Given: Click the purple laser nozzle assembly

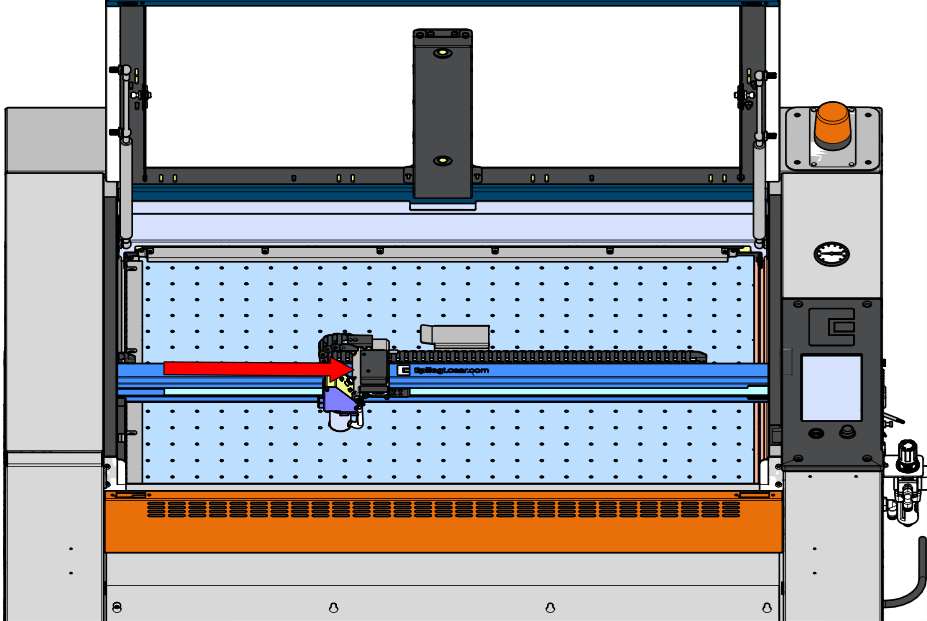Looking at the screenshot, I should (337, 402).
